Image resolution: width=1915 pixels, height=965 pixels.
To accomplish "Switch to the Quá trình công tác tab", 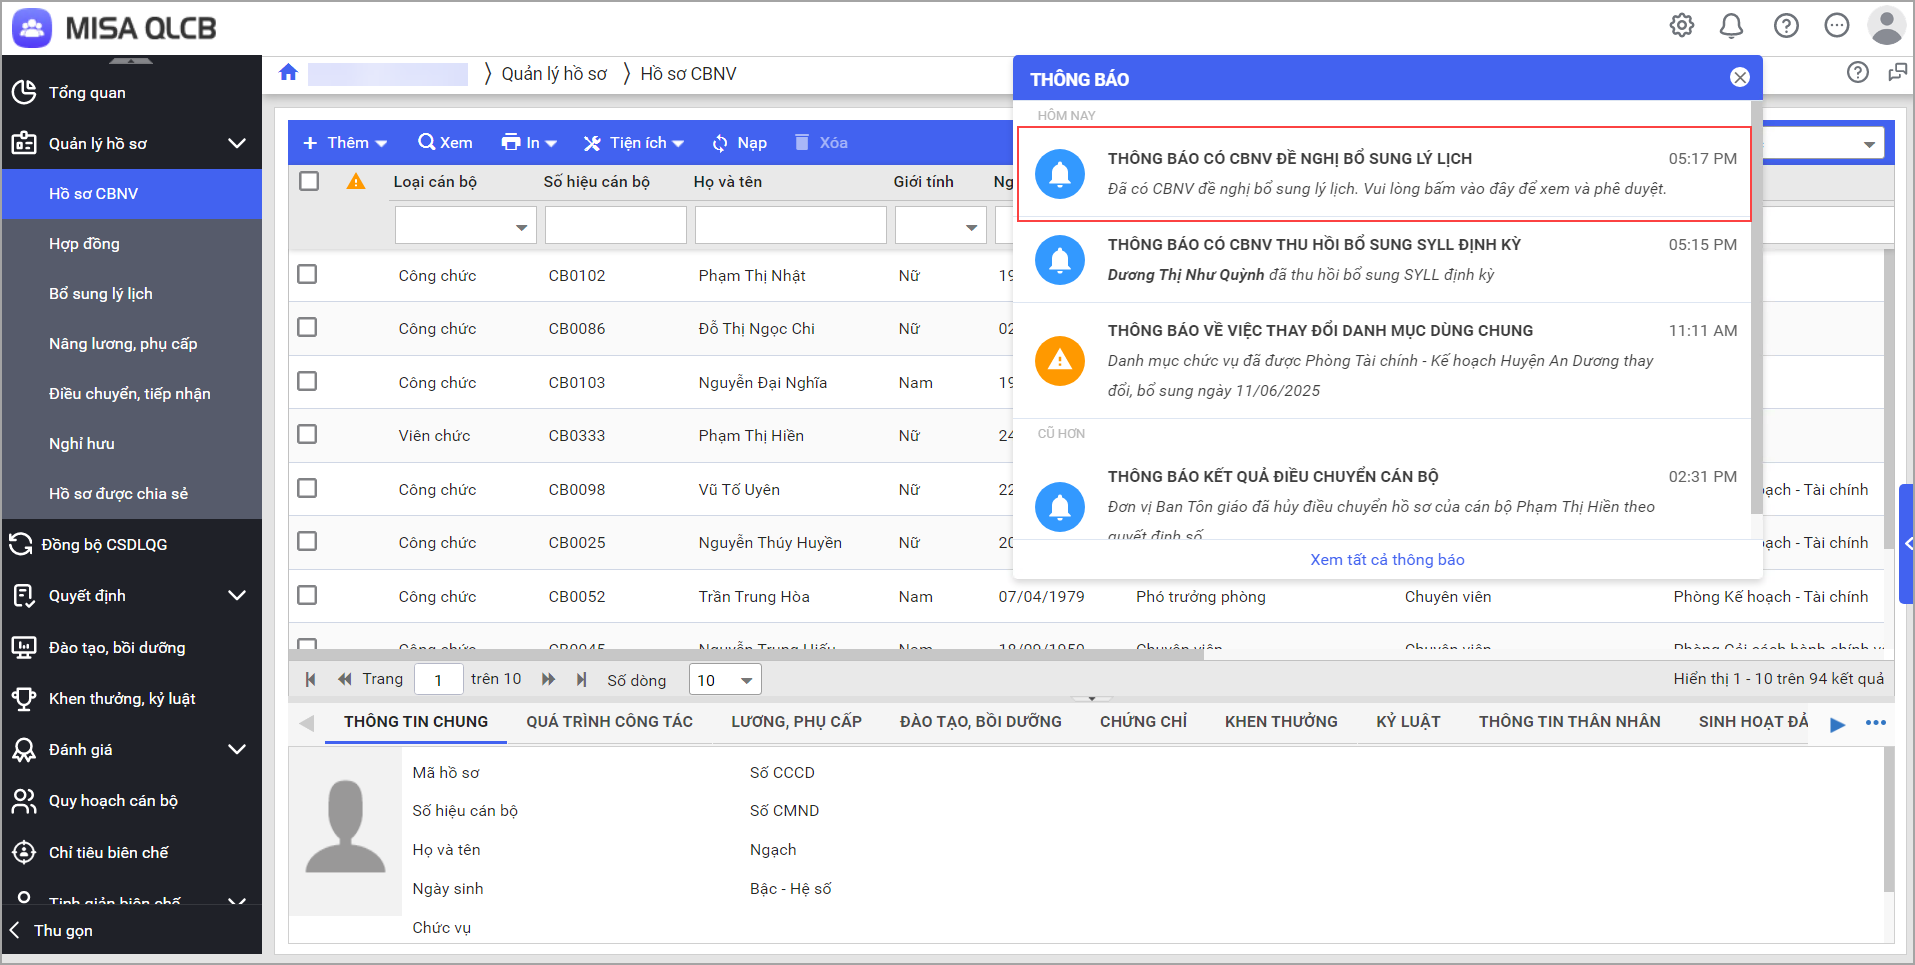I will [x=609, y=722].
